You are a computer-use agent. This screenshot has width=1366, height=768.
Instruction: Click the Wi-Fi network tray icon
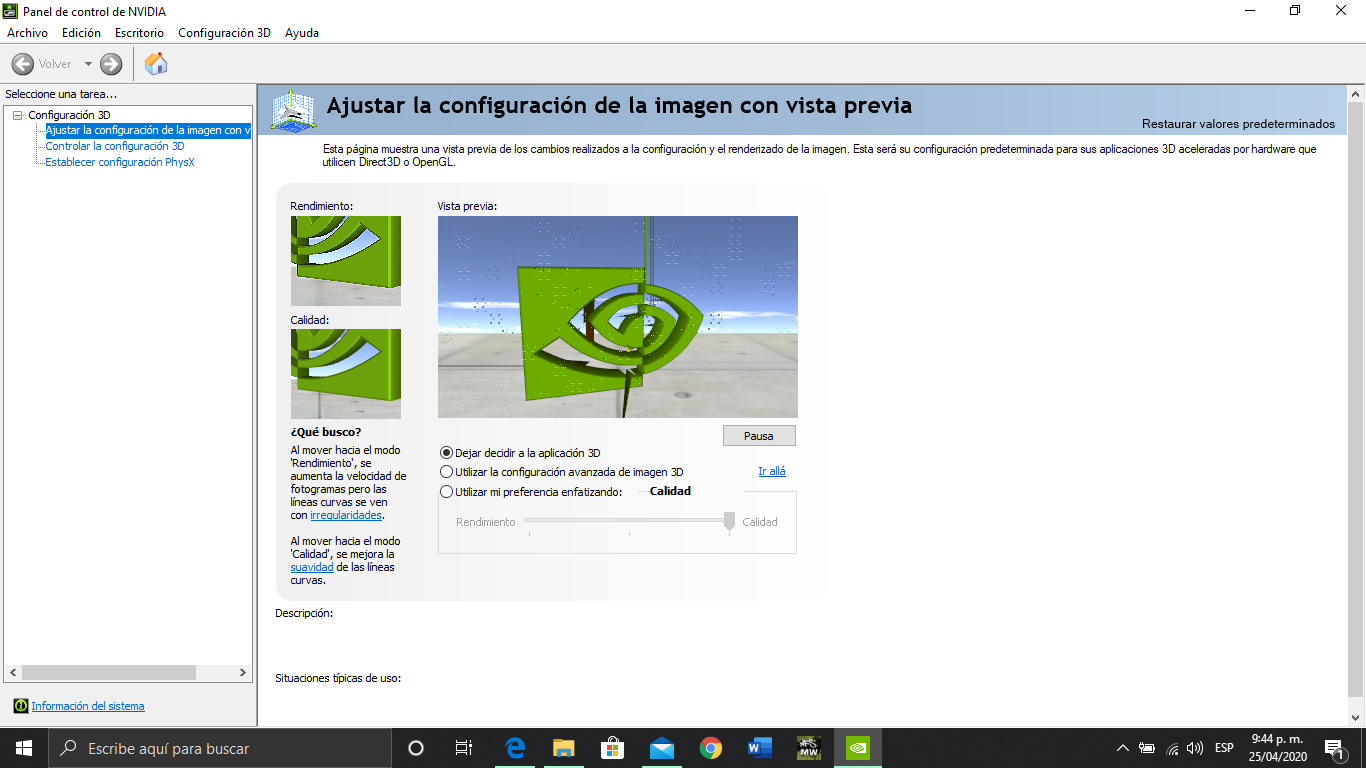[1172, 748]
